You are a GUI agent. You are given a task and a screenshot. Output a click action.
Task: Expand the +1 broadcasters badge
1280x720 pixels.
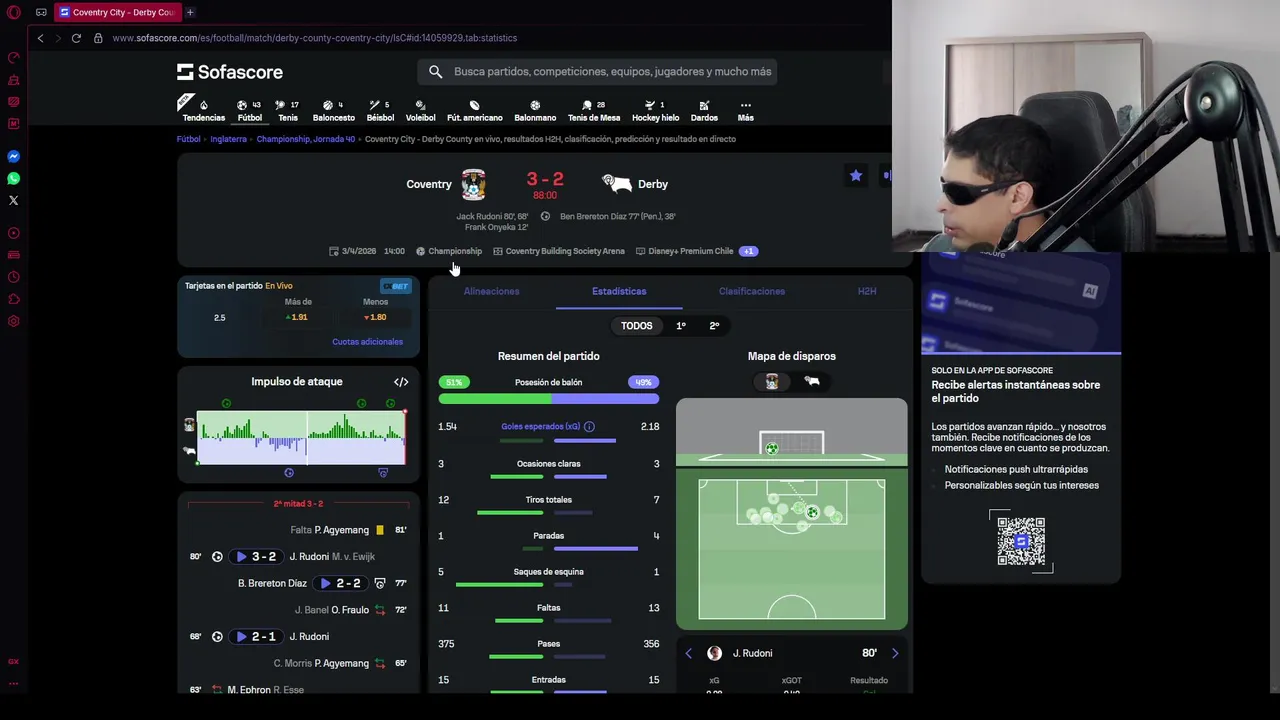748,251
